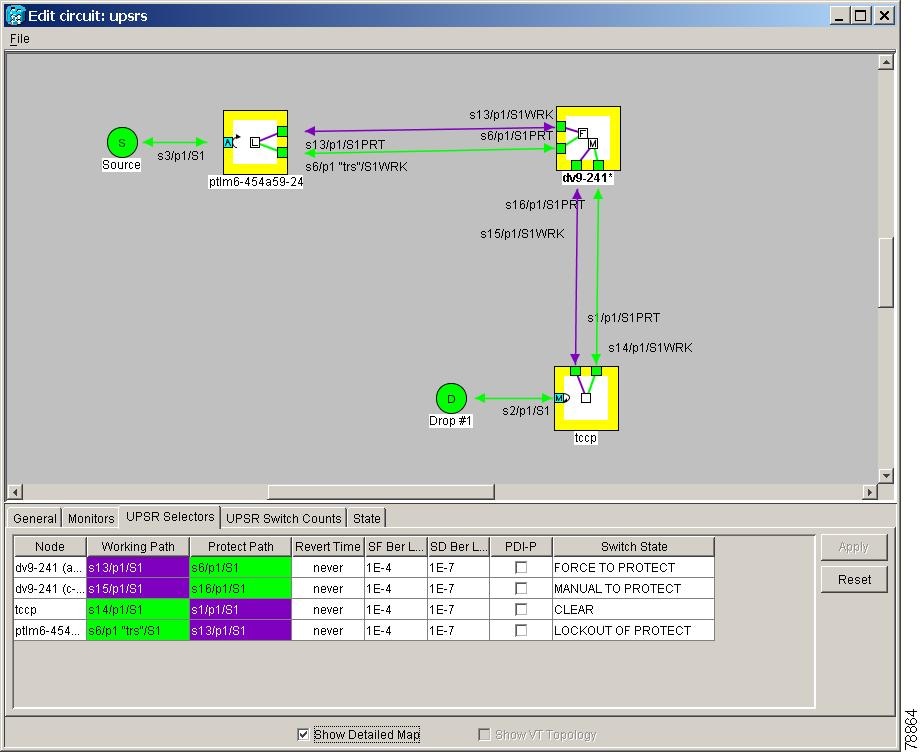Open SF Ber Level cell for tccp row
The height and width of the screenshot is (752, 921).
click(396, 610)
